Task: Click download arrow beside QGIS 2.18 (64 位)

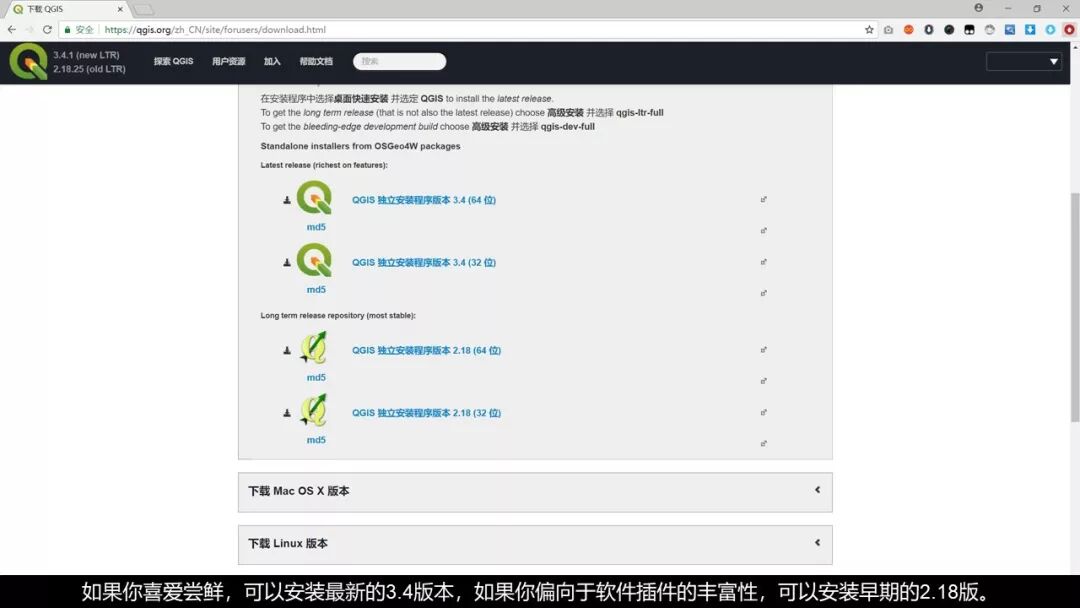Action: (287, 350)
